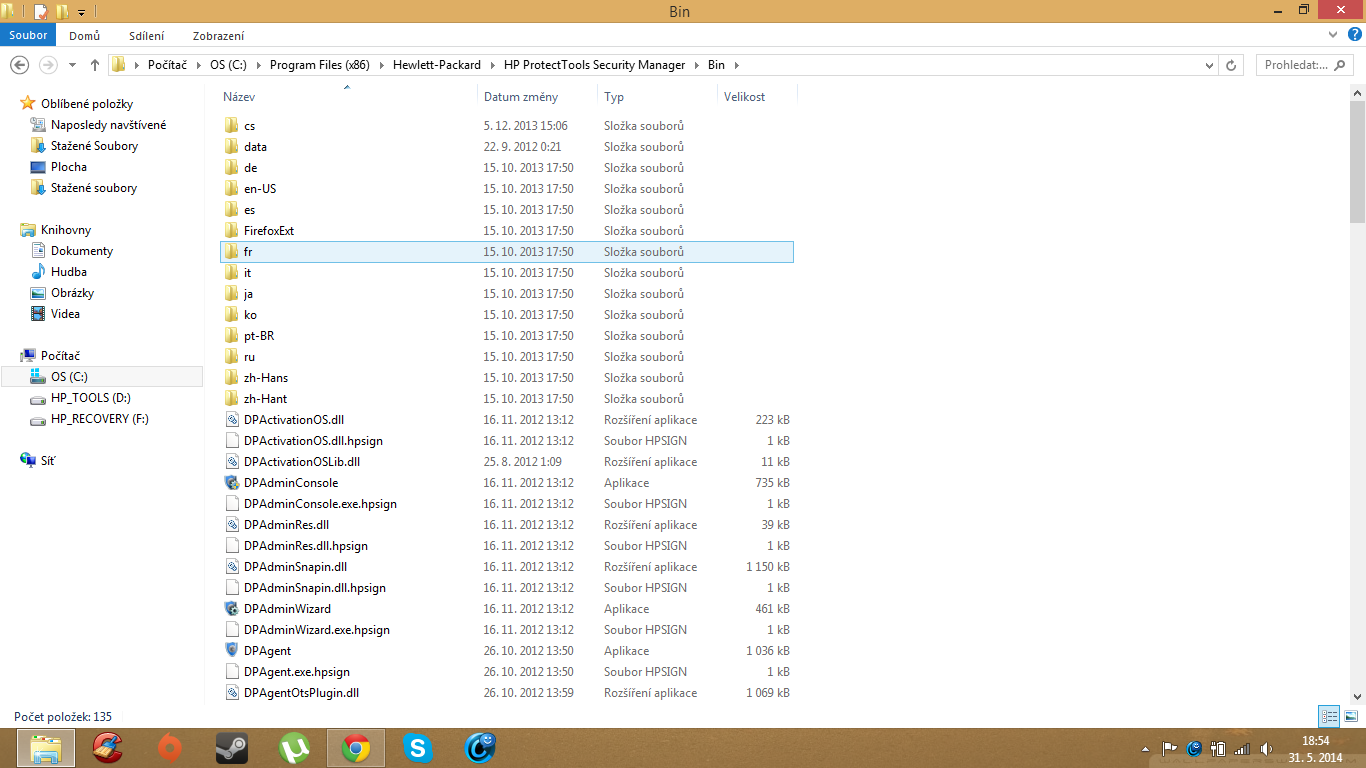Switch to the Zobrazení ribbon tab
The image size is (1366, 768).
[218, 35]
